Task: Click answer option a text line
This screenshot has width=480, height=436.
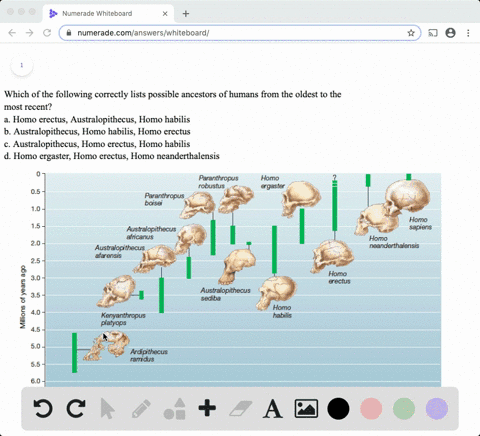Action: click(97, 119)
